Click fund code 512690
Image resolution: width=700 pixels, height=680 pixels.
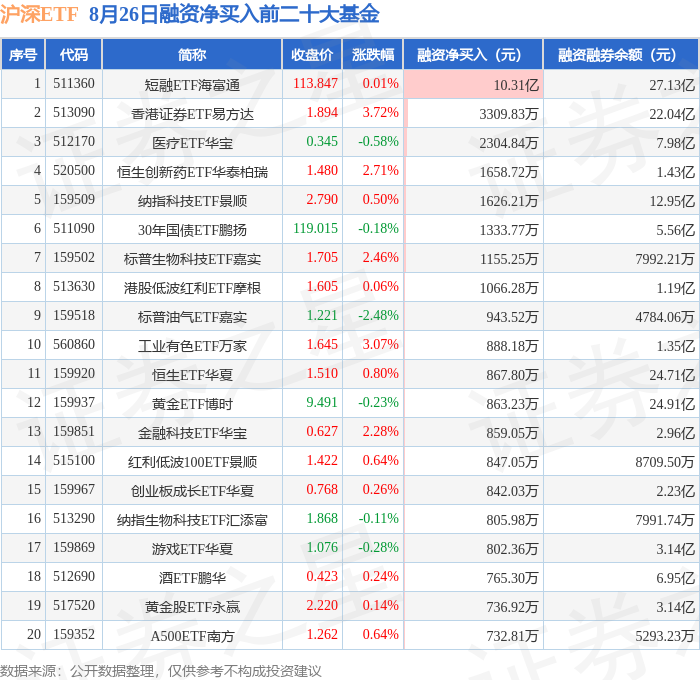(x=74, y=576)
